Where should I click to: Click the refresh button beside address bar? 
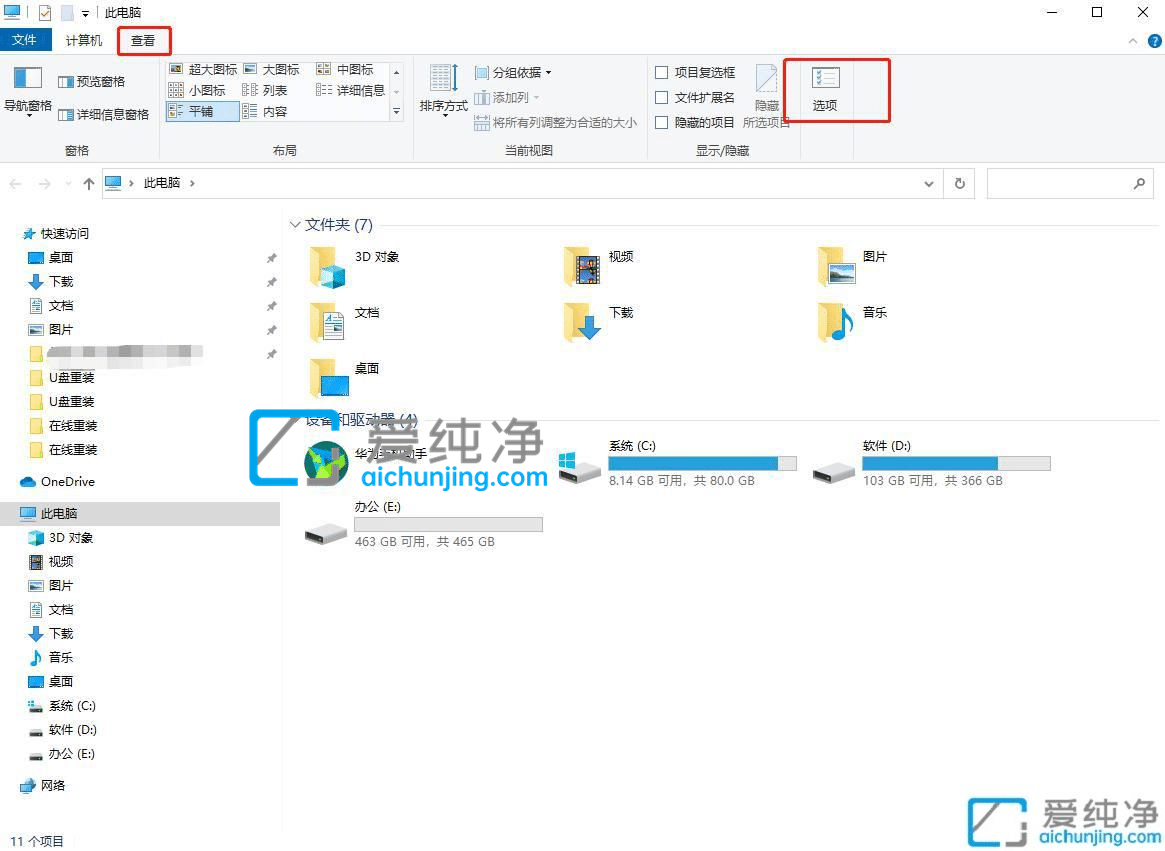pos(958,183)
